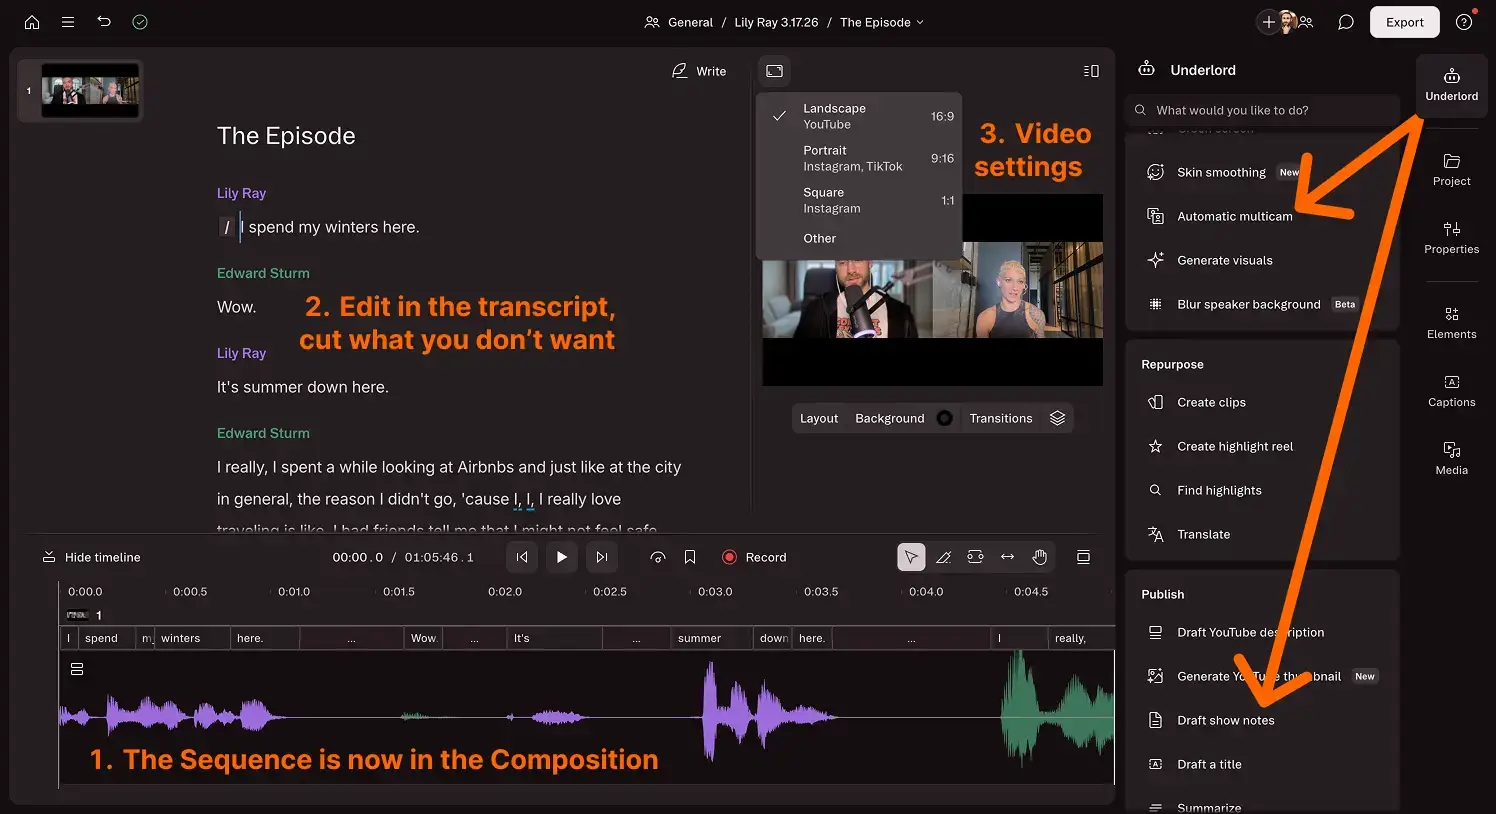Go to the home screen icon
This screenshot has width=1496, height=814.
(32, 22)
